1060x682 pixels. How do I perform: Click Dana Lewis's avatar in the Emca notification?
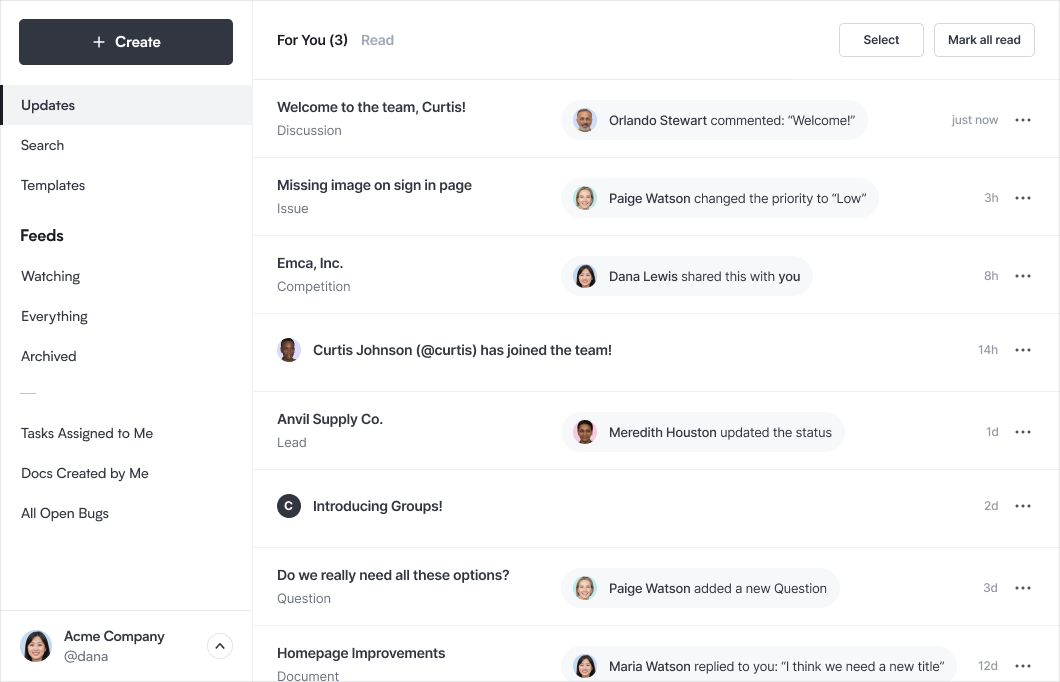(x=585, y=276)
